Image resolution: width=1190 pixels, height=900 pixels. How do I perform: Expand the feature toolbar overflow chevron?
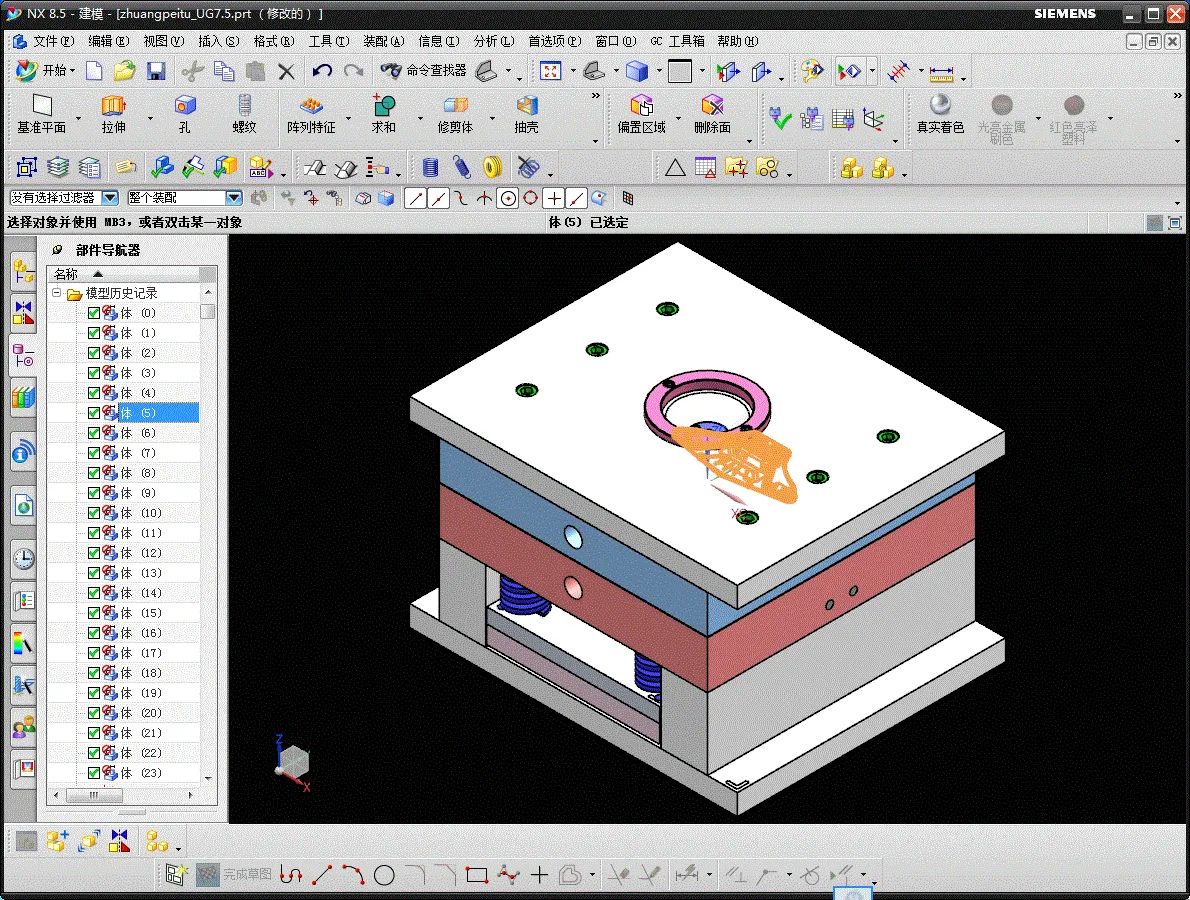596,96
